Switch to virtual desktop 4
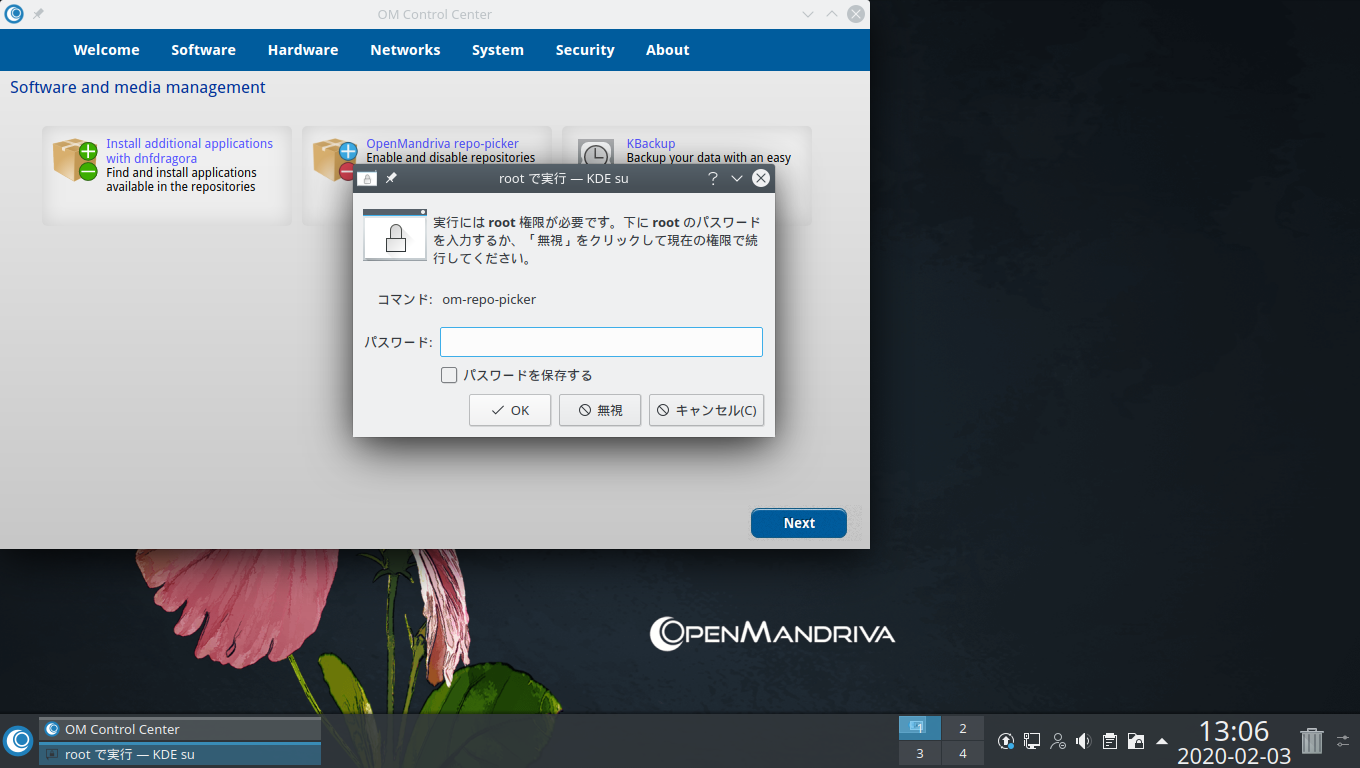The height and width of the screenshot is (768, 1360). (963, 753)
